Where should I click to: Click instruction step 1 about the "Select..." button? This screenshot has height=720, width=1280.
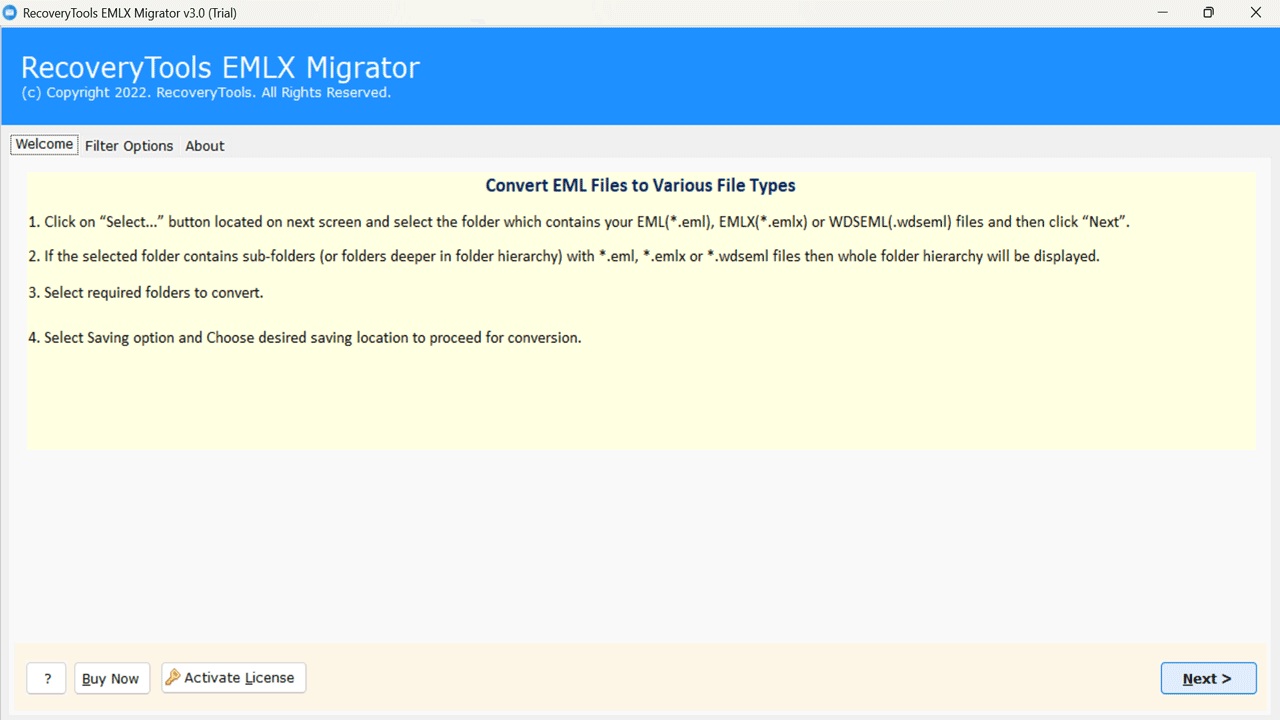tap(579, 222)
